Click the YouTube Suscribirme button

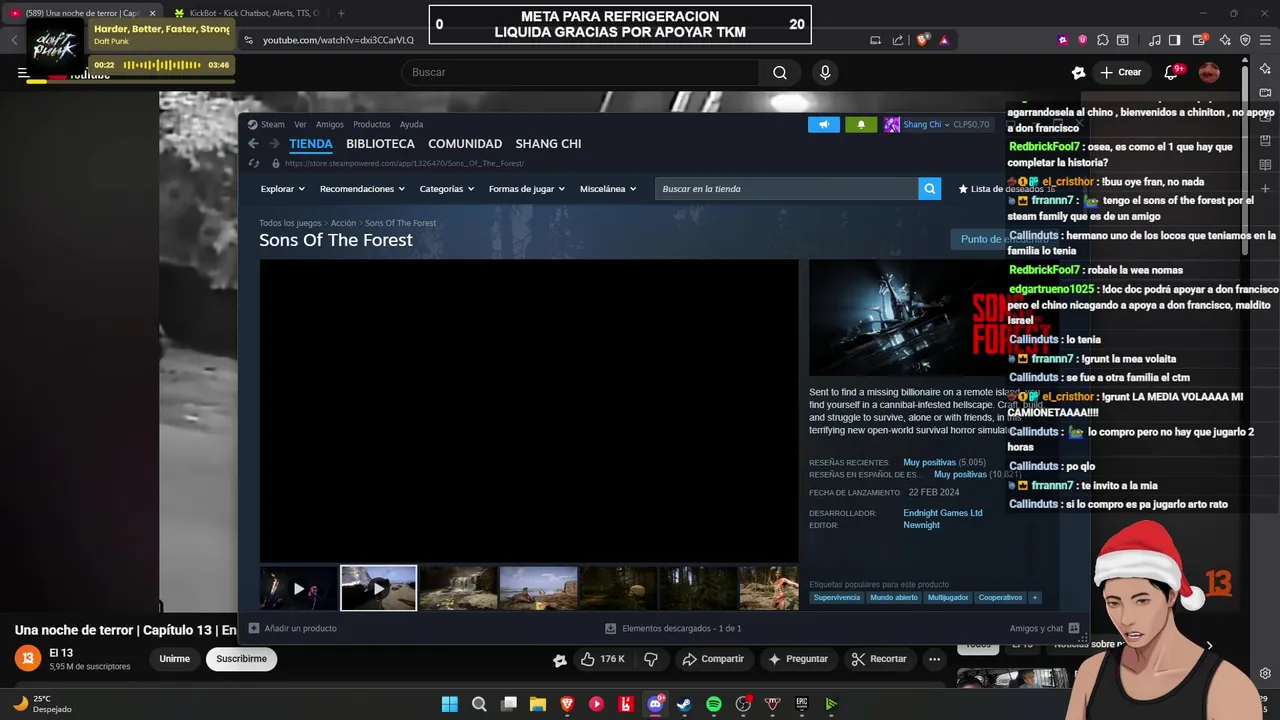click(x=242, y=659)
